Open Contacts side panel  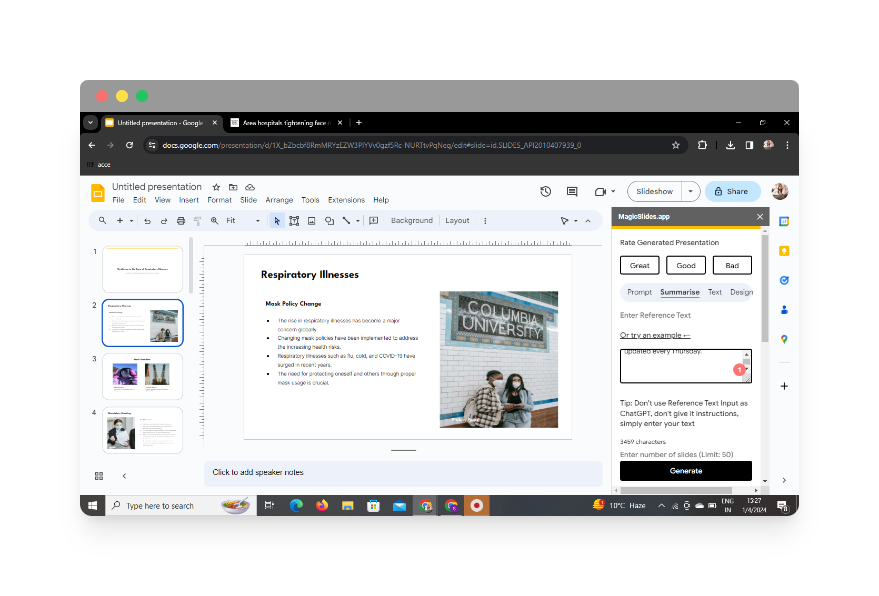coord(784,309)
